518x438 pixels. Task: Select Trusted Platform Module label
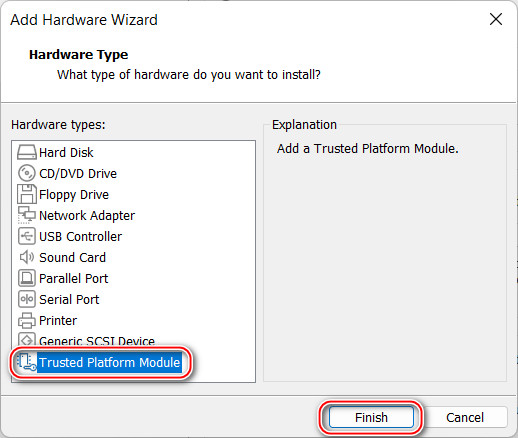110,362
